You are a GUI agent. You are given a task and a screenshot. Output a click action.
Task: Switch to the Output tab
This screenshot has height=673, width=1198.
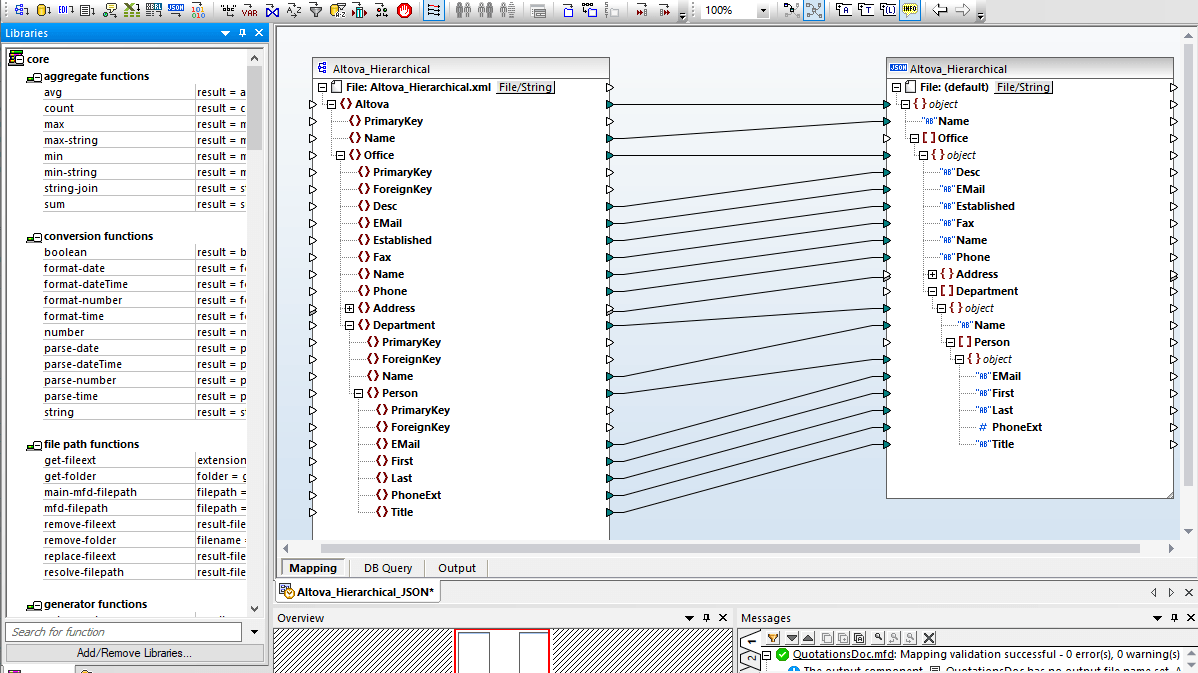[456, 567]
